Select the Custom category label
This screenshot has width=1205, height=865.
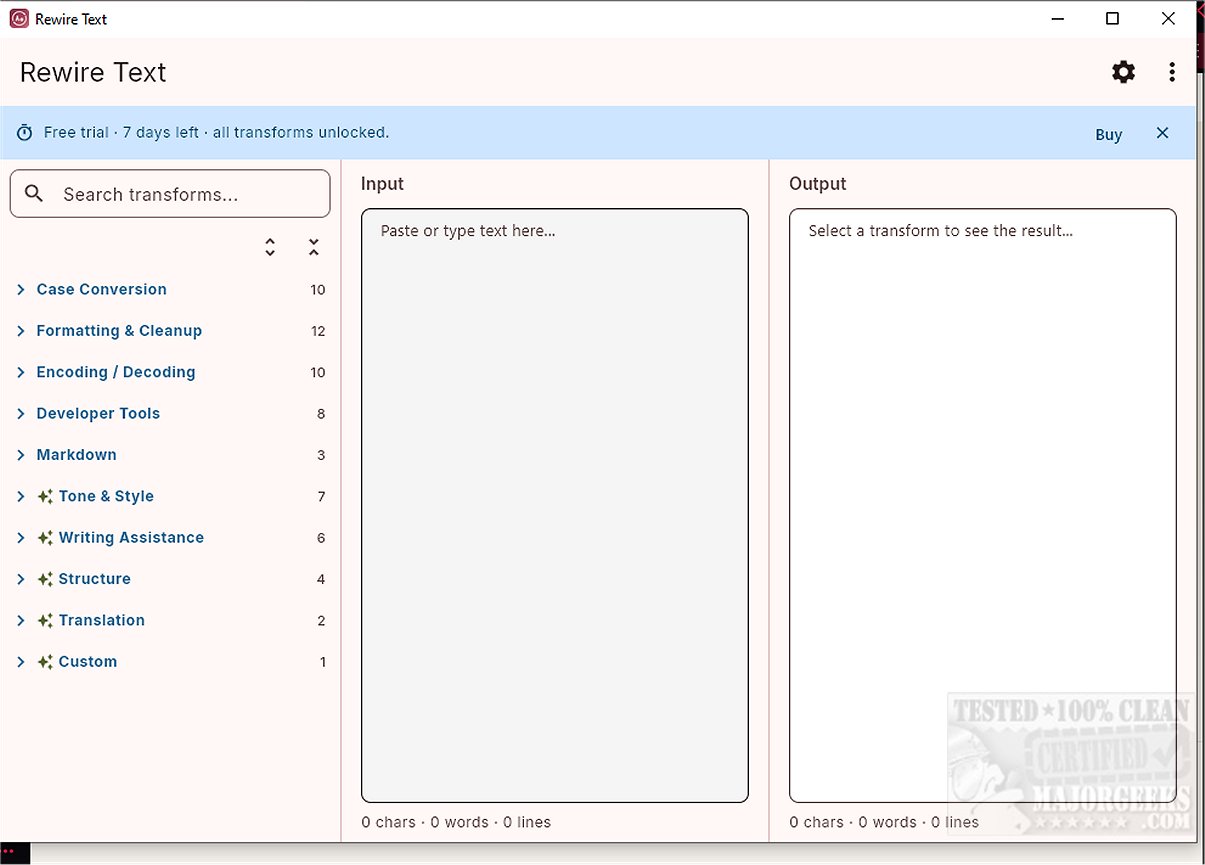pyautogui.click(x=88, y=662)
